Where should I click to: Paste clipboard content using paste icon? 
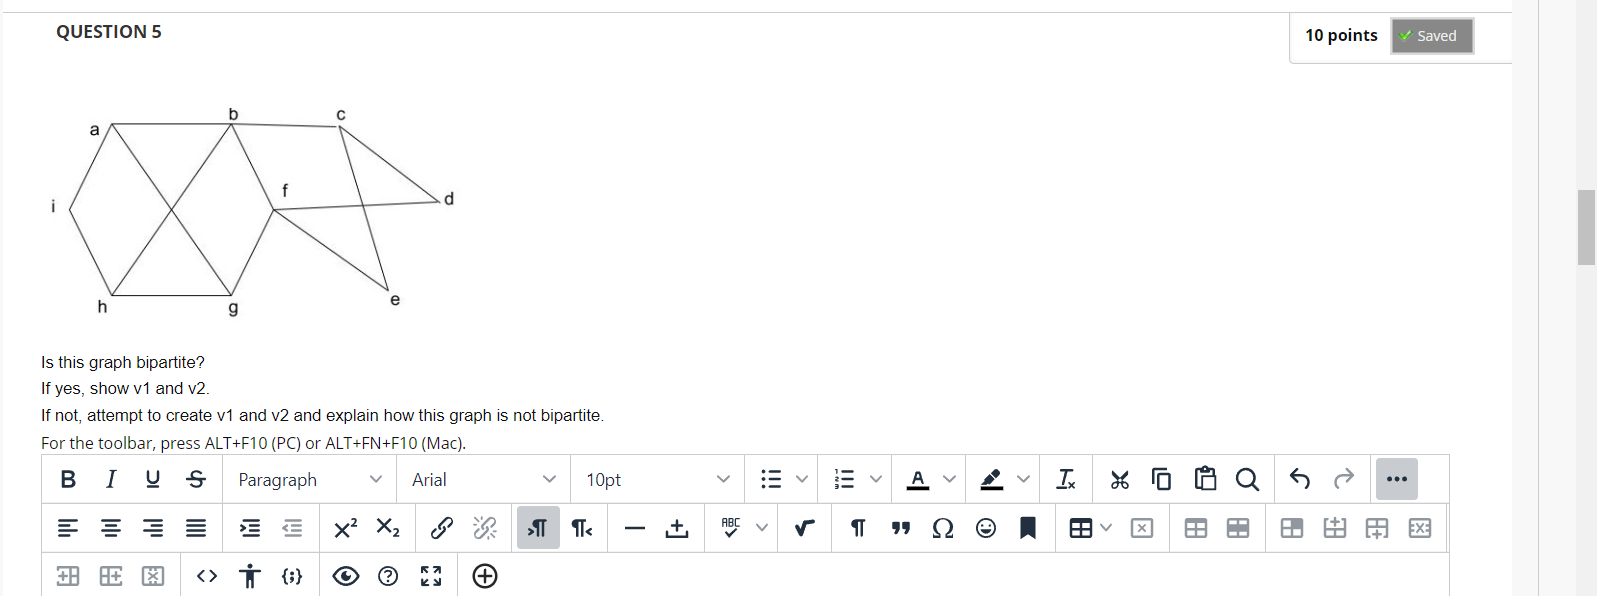coord(1205,480)
